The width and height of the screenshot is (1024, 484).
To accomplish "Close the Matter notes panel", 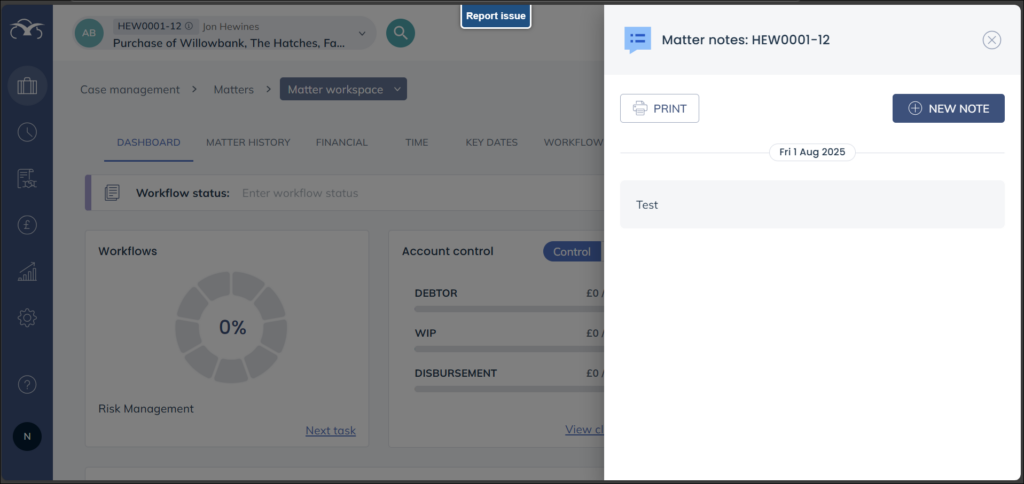I will [x=991, y=40].
